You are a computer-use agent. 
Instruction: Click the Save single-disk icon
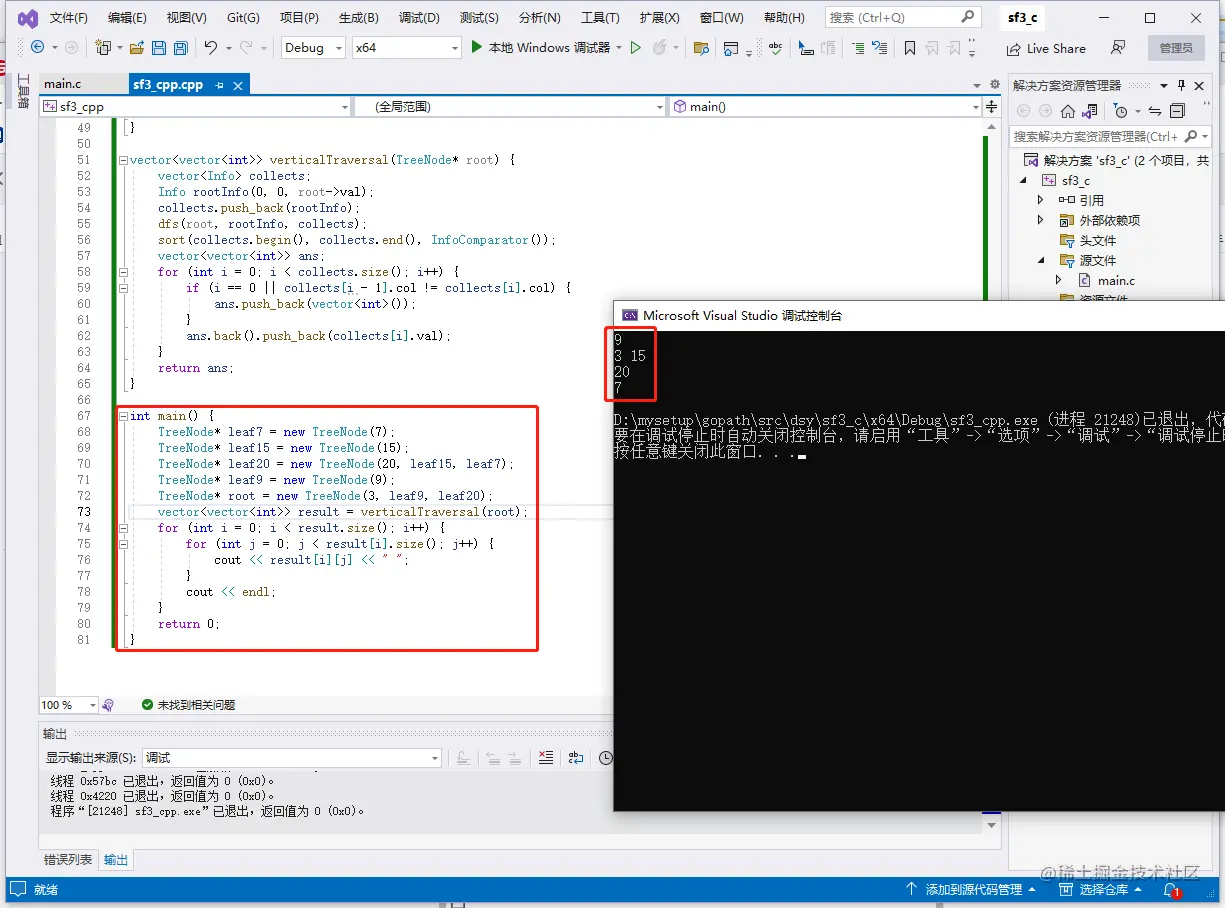click(x=158, y=47)
